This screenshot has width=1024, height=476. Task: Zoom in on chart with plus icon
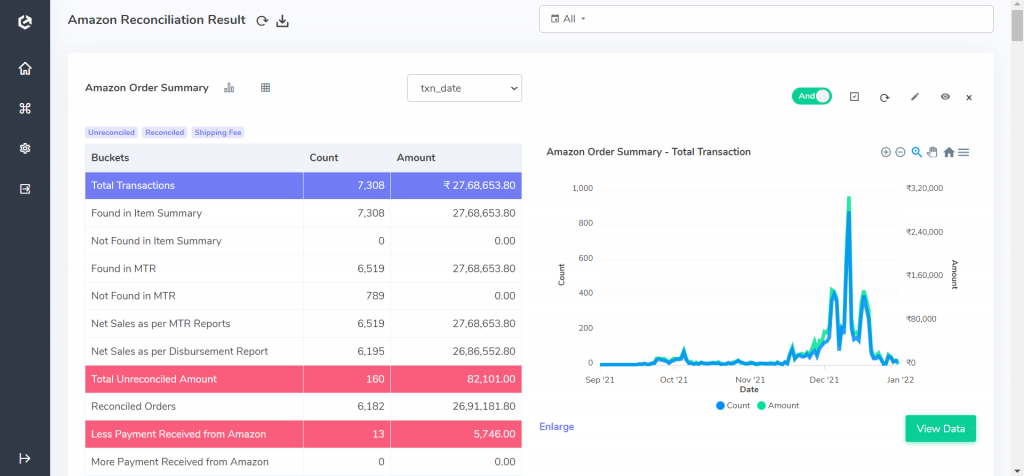[x=886, y=152]
